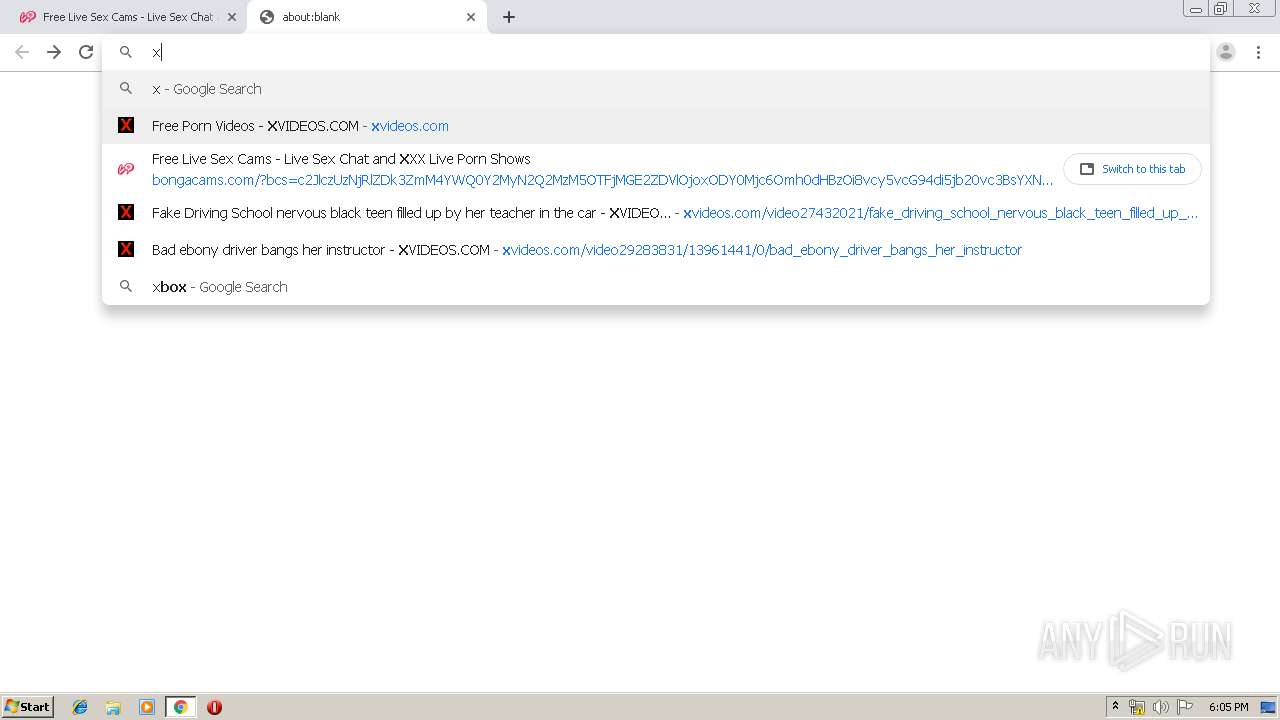Open the Windows Start button
The width and height of the screenshot is (1280, 720).
point(28,706)
